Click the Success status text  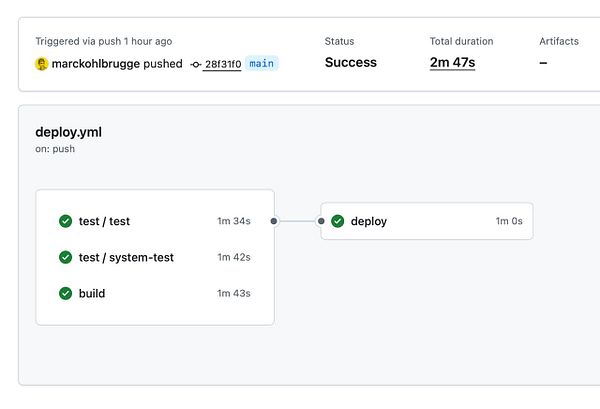pos(350,63)
